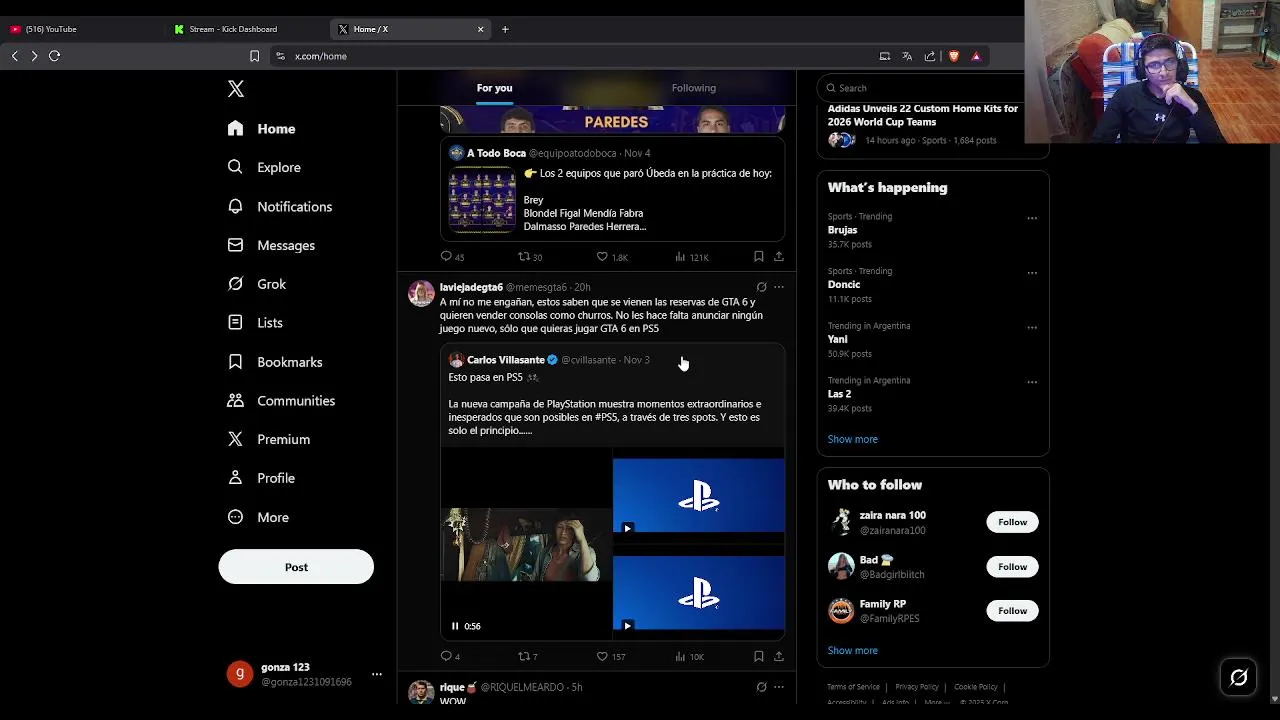Click the Profile icon in the sidebar
The height and width of the screenshot is (720, 1280).
[x=235, y=478]
